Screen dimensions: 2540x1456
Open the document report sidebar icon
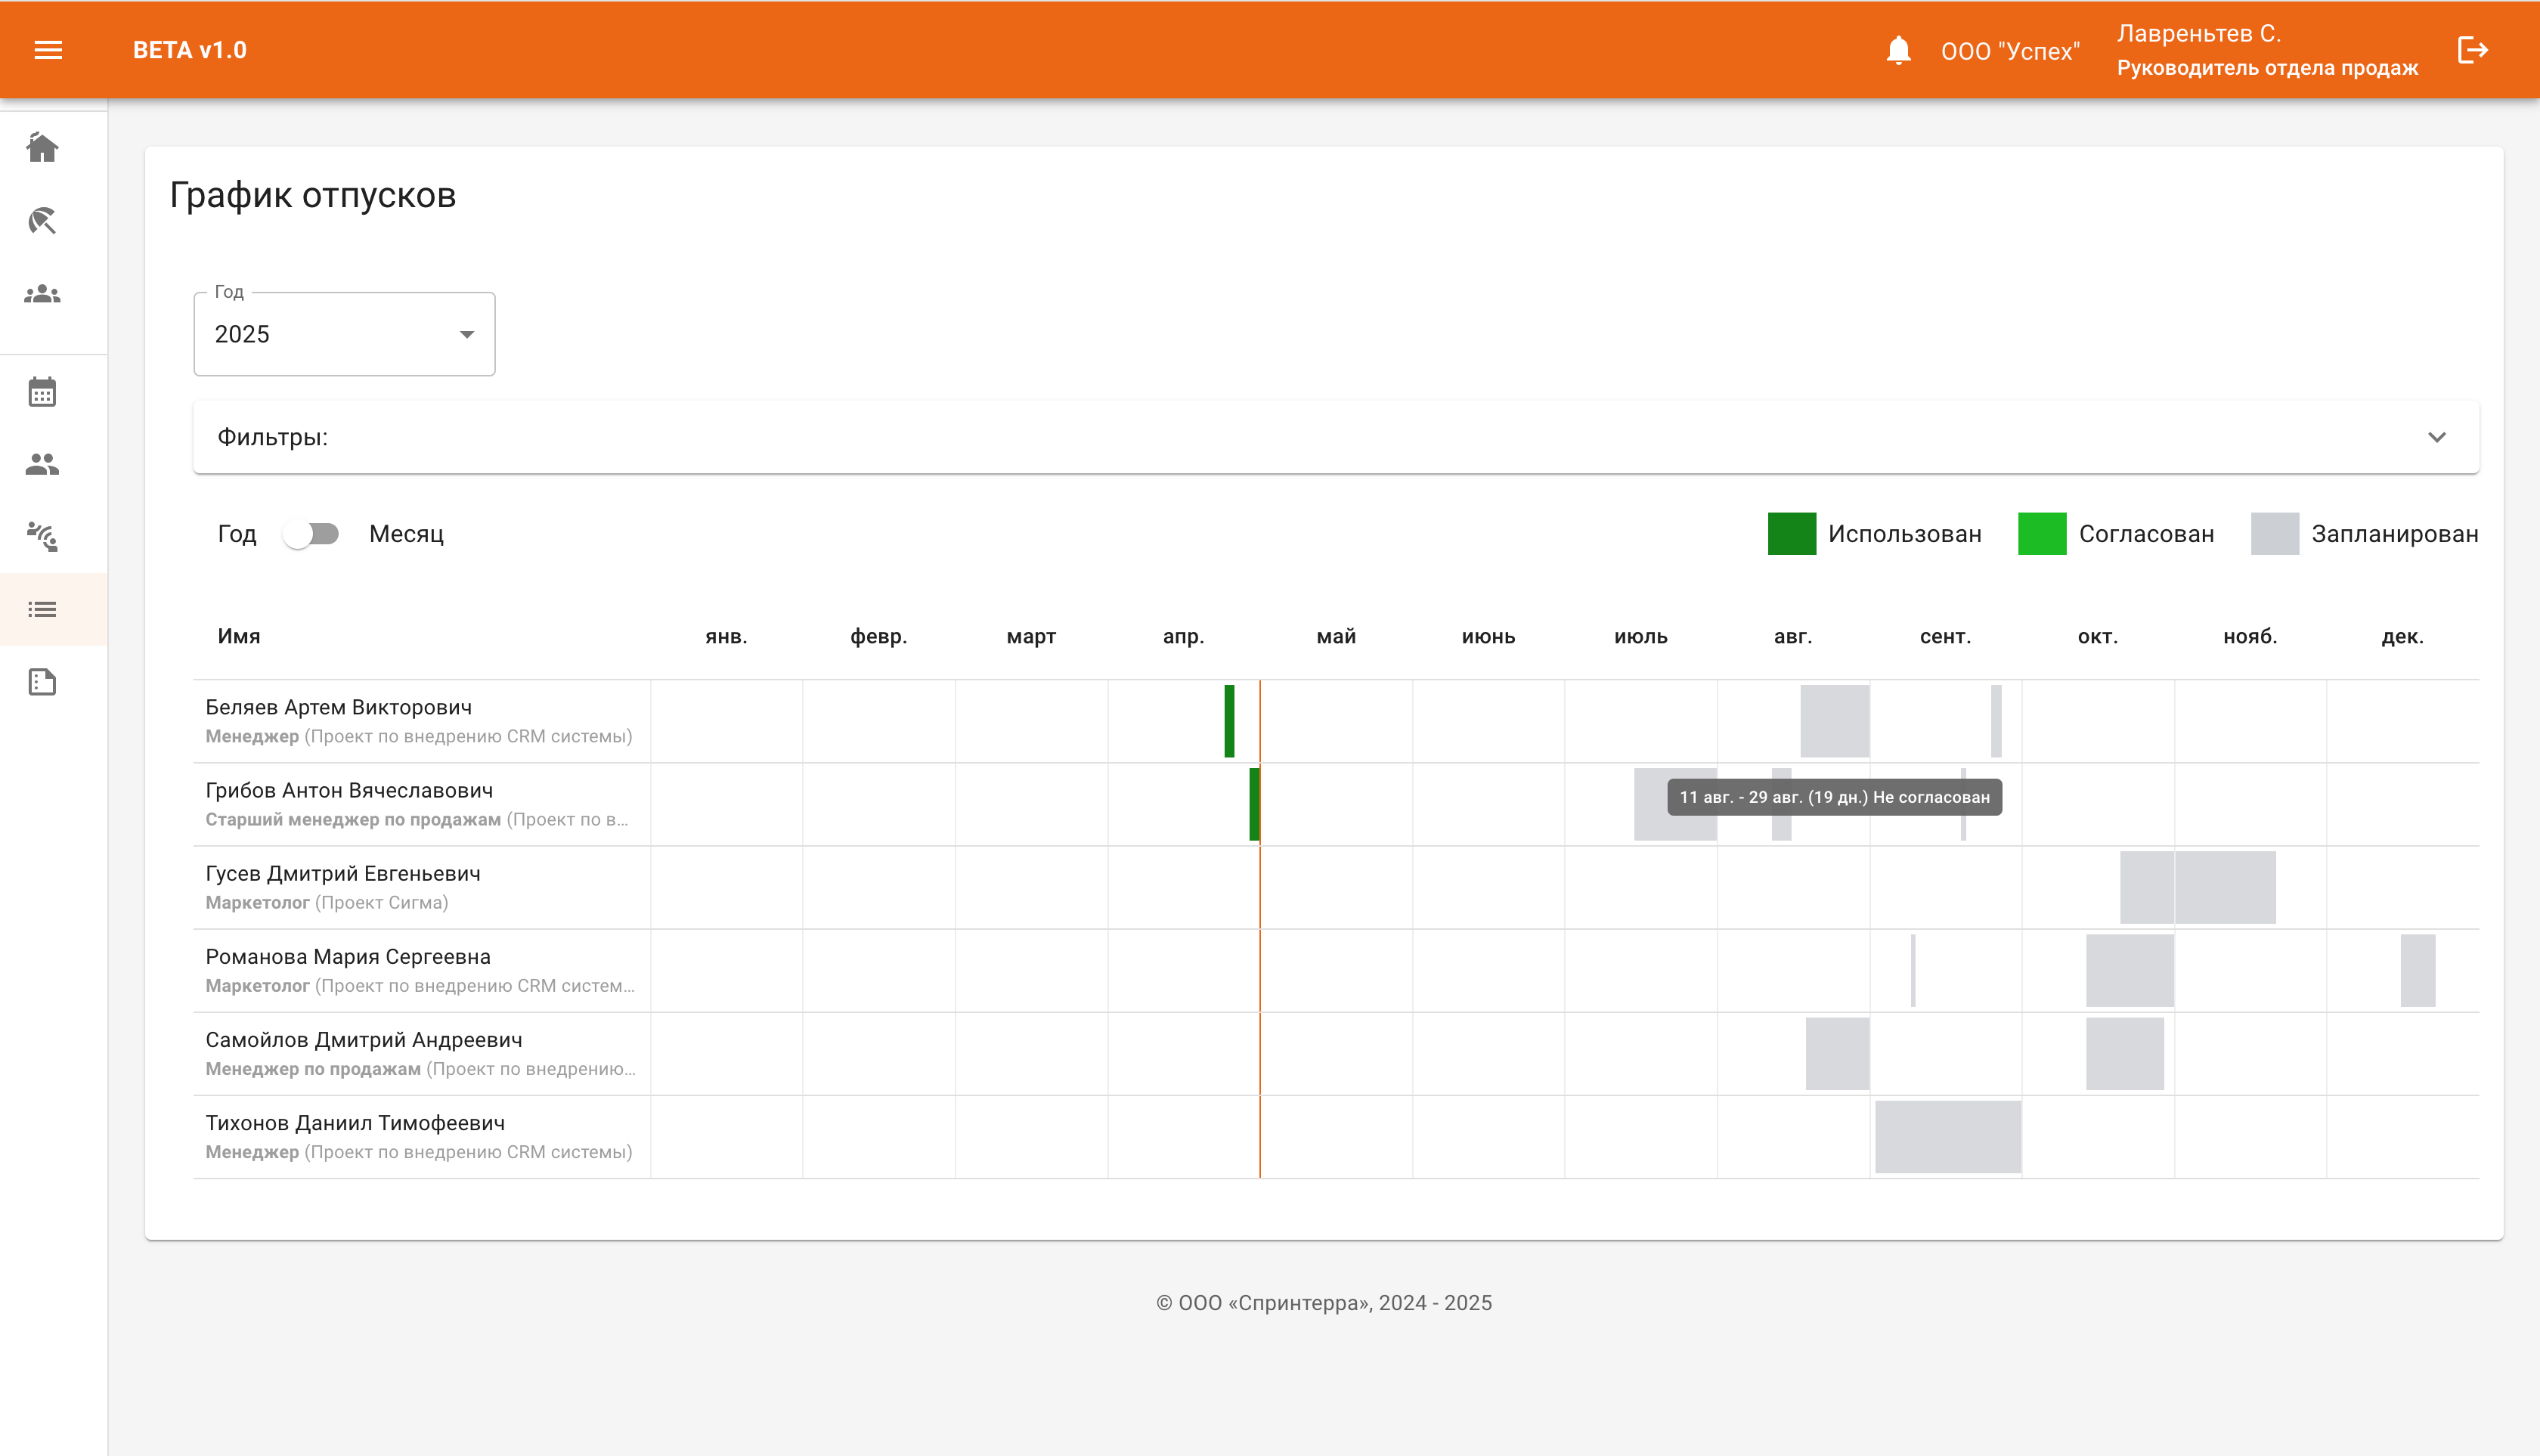pos(42,682)
